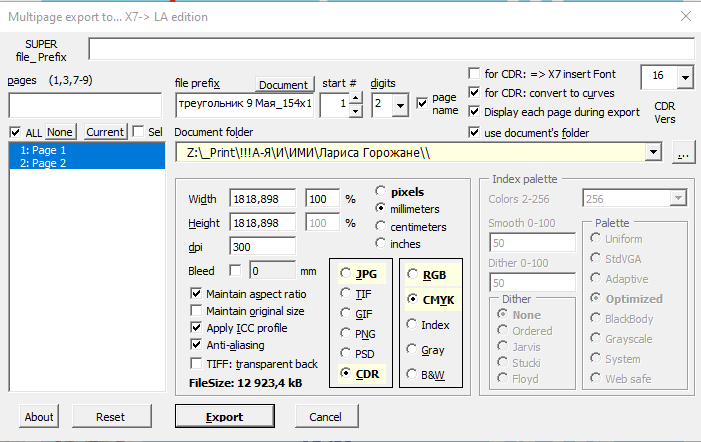Toggle Anti-aliasing checkbox
The width and height of the screenshot is (701, 442).
point(196,345)
